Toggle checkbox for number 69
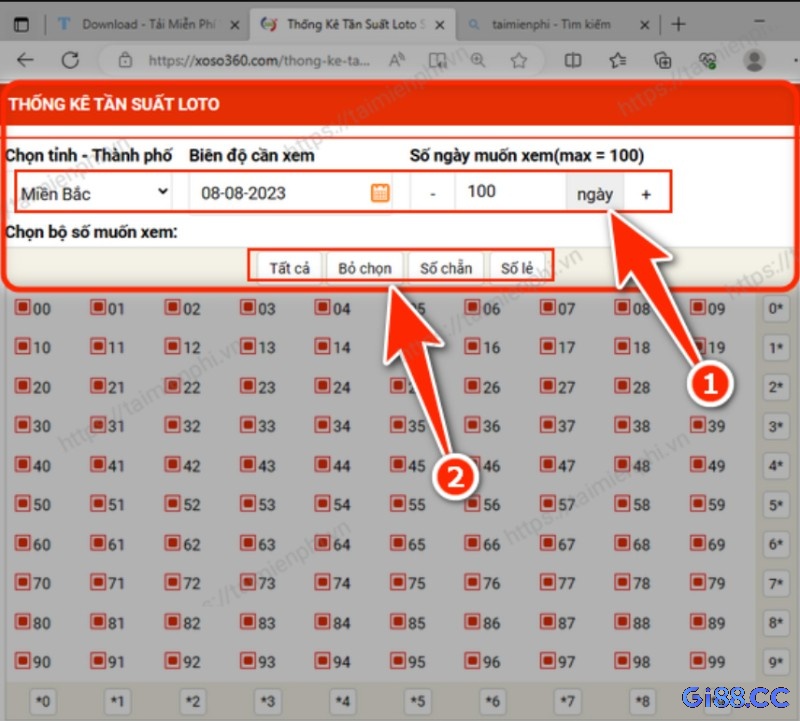Screen dimensions: 800x721 point(697,542)
